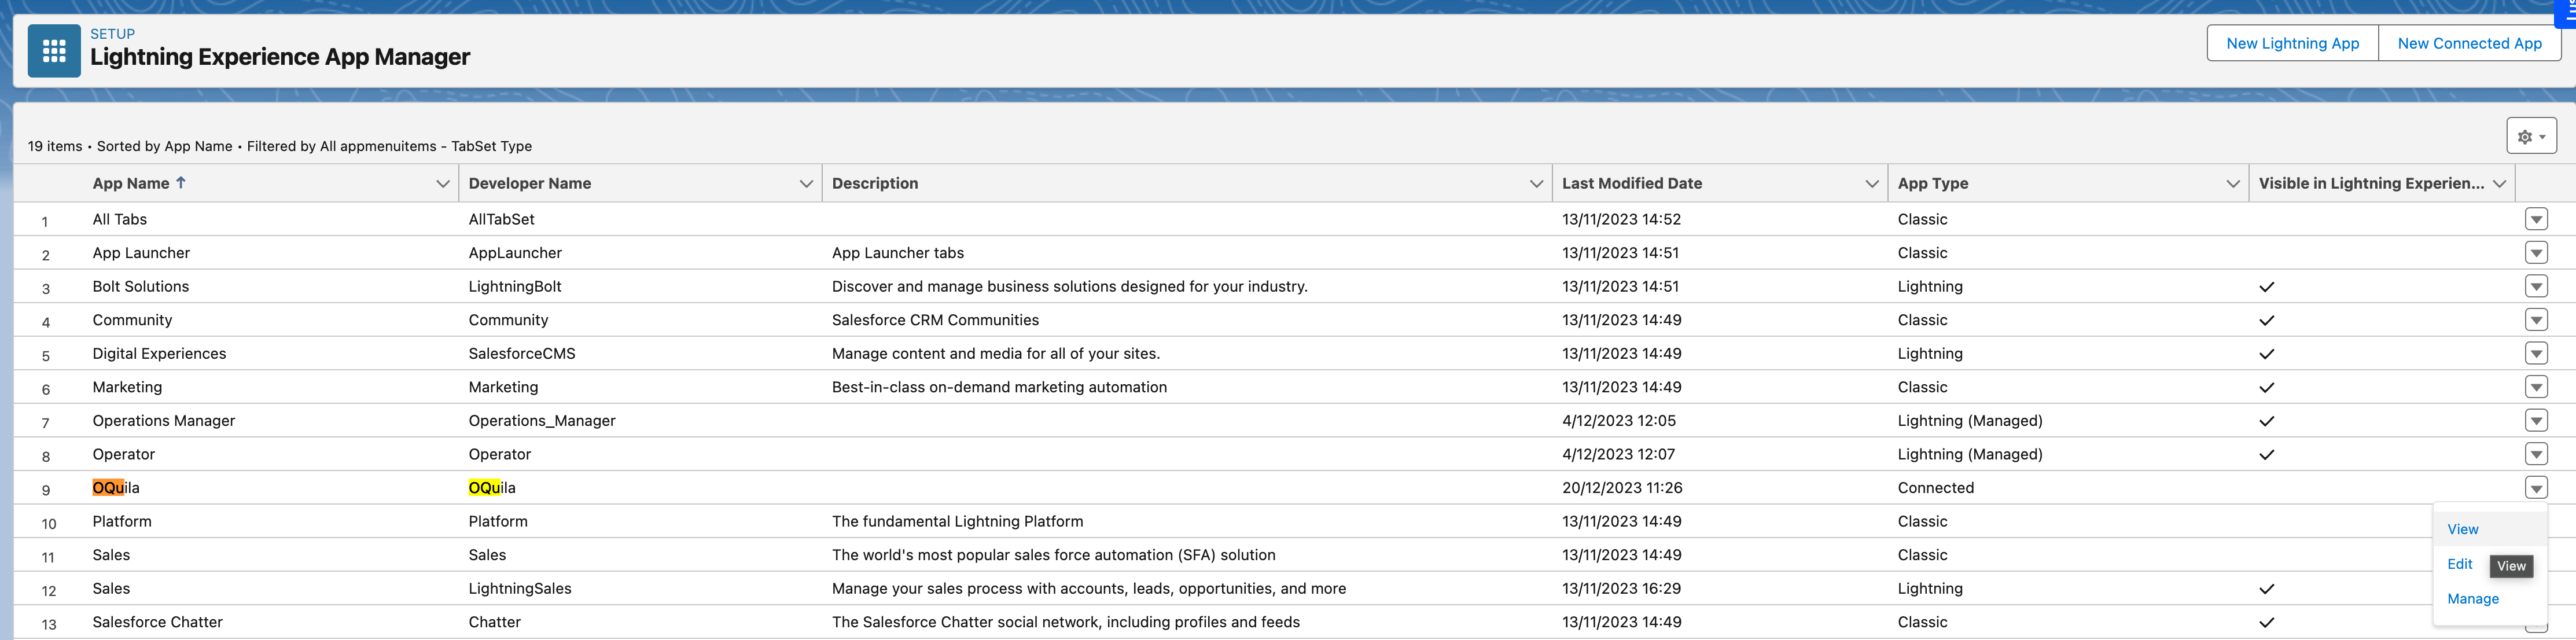
Task: Toggle the OQuila row action arrow
Action: coord(2535,488)
